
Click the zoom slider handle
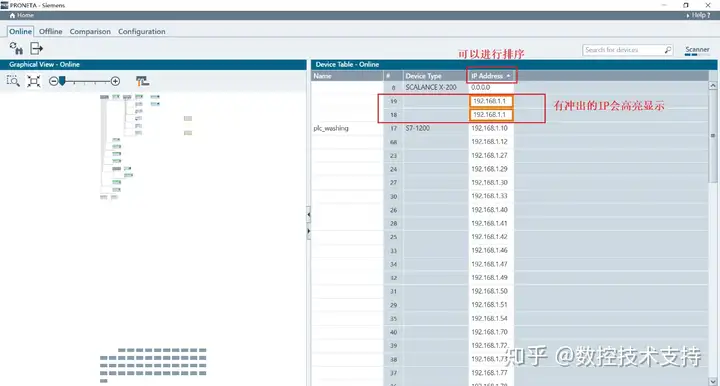[62, 81]
